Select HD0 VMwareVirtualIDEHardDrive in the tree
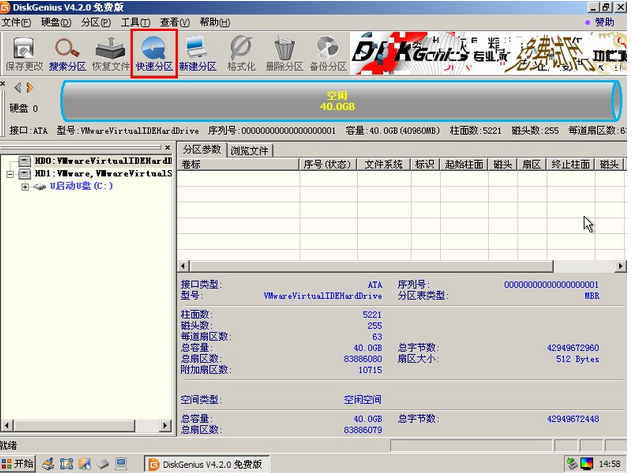635x473 pixels. point(103,161)
